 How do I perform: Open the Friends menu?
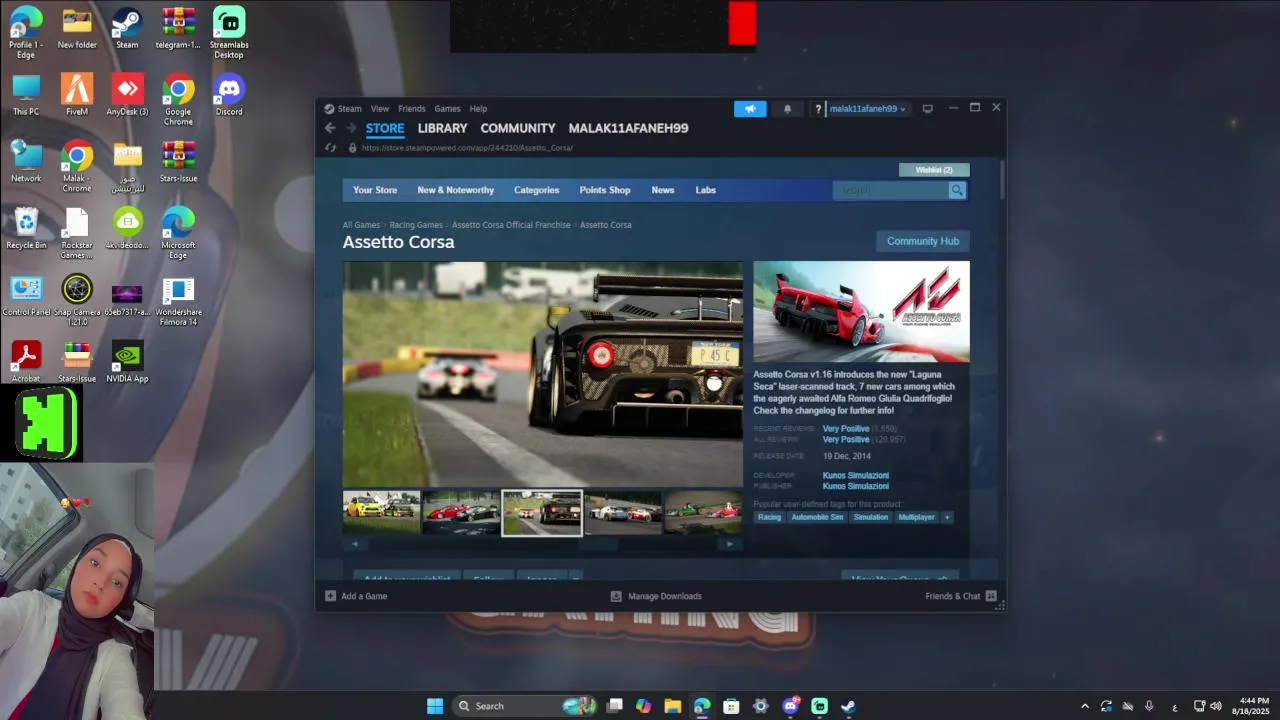[x=412, y=109]
